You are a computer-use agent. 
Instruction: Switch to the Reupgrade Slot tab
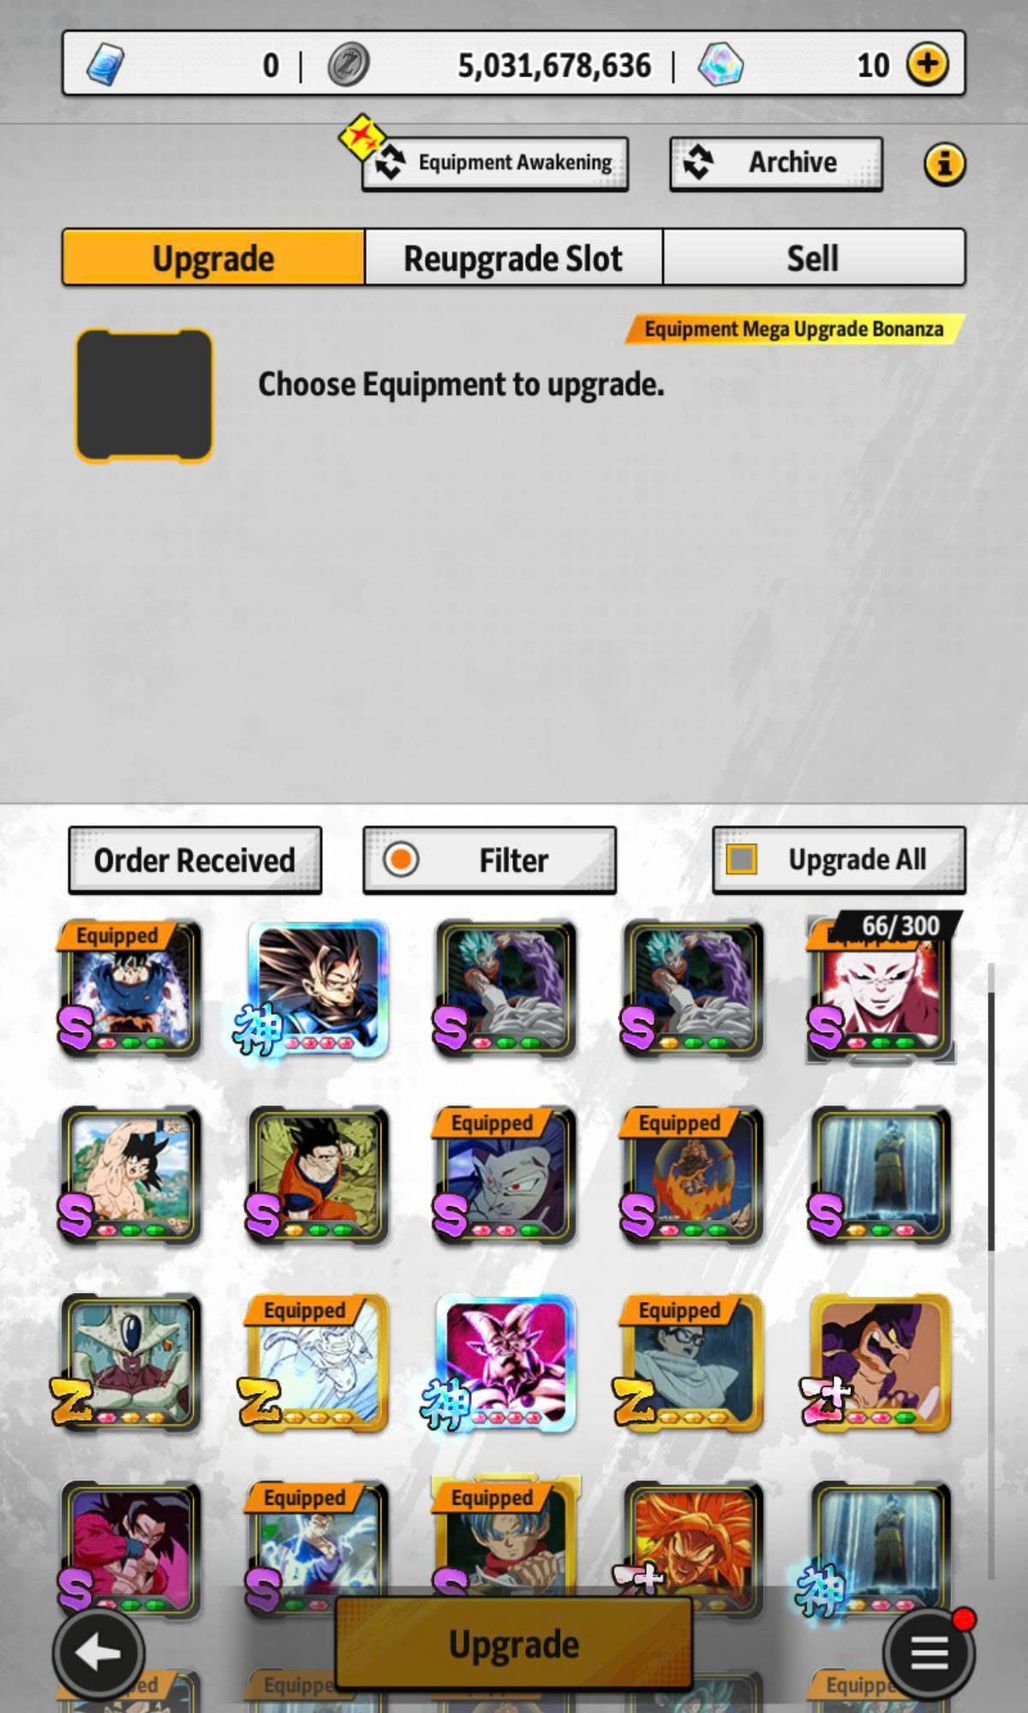513,258
